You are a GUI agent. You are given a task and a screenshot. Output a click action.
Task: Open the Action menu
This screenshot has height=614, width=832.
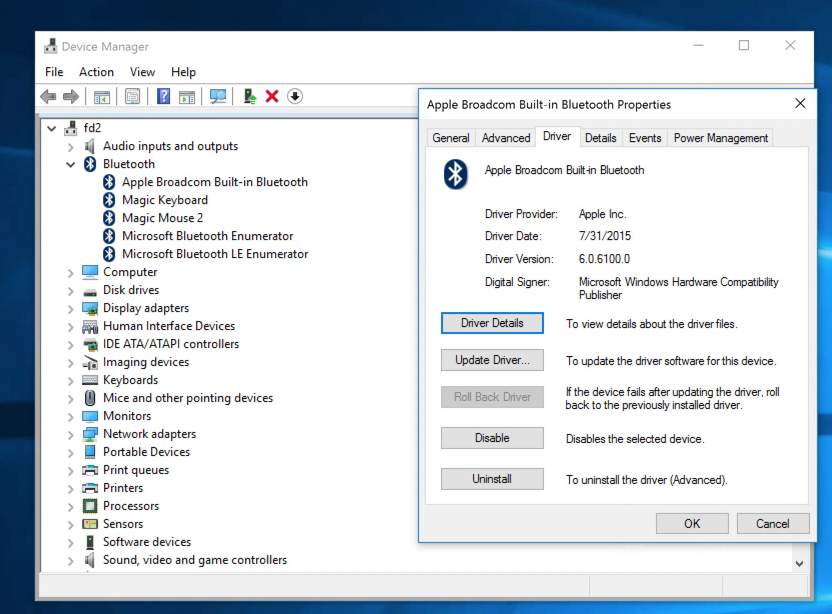pos(97,72)
